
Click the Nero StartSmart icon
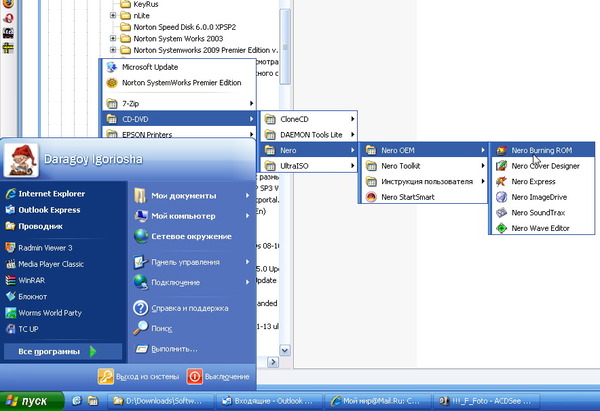coord(371,197)
